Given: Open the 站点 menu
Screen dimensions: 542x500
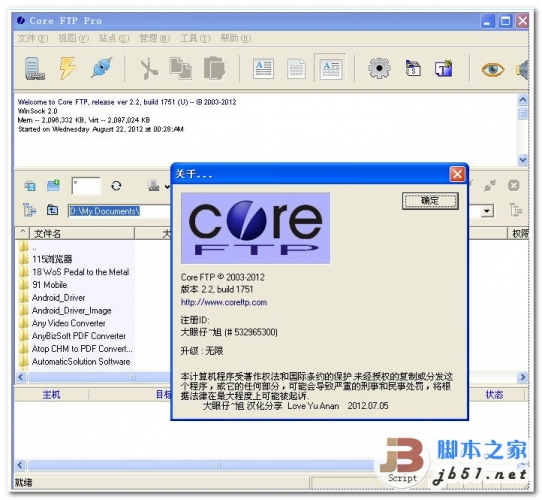Looking at the screenshot, I should tap(114, 38).
